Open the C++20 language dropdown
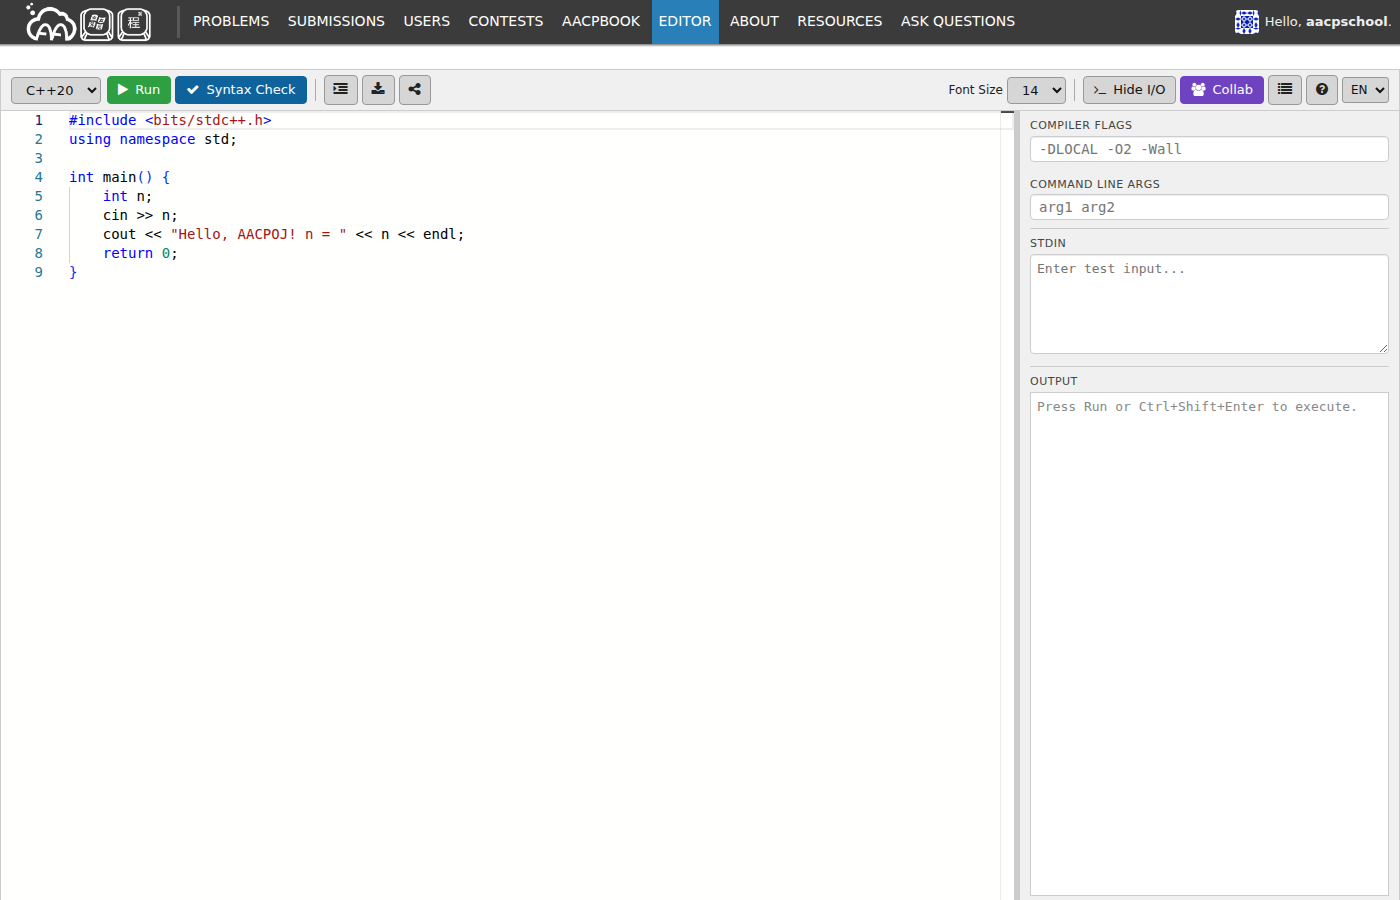 point(56,90)
